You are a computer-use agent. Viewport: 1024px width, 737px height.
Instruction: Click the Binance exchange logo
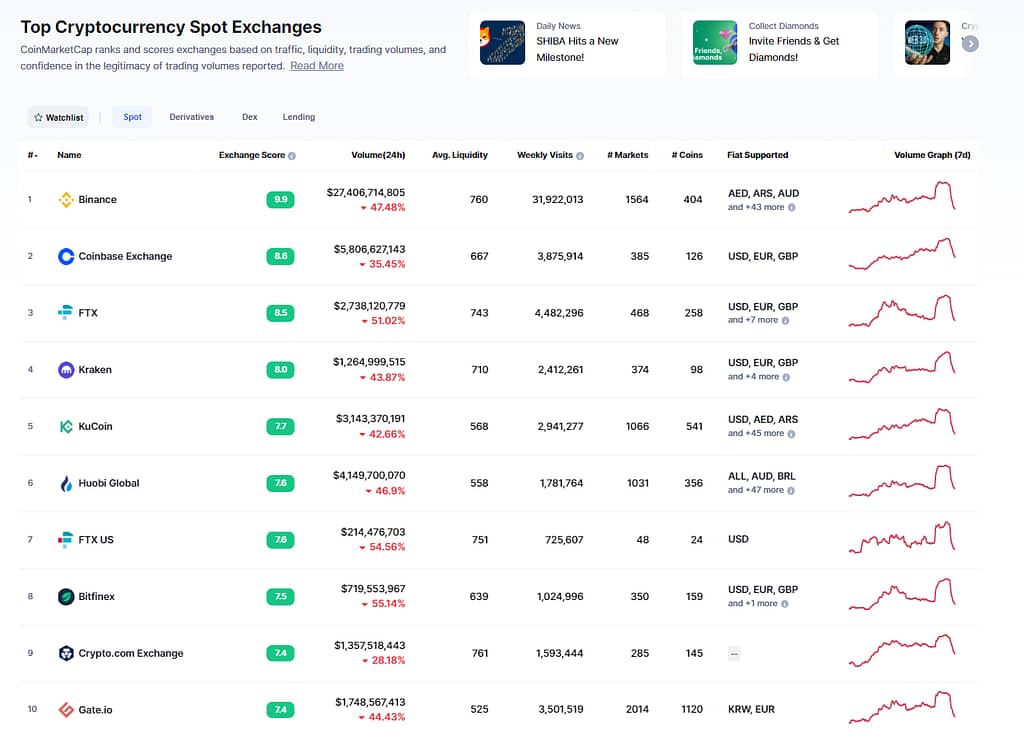pyautogui.click(x=66, y=200)
